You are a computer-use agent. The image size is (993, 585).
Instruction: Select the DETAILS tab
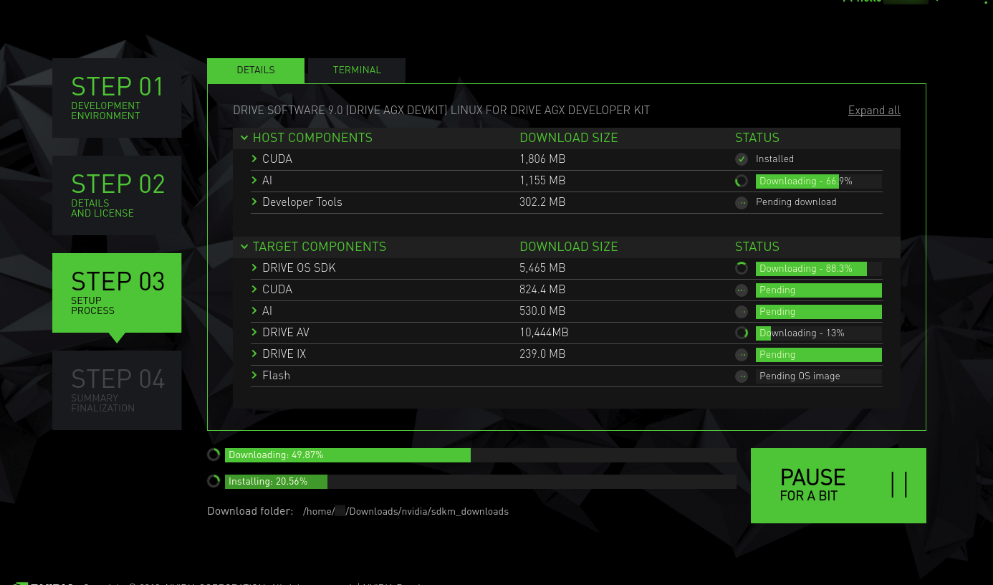tap(256, 70)
